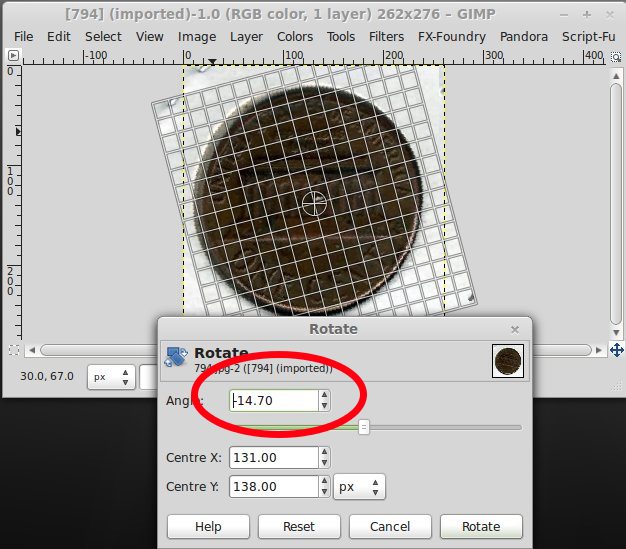Click the Reset button
Image resolution: width=626 pixels, height=549 pixels.
(299, 527)
